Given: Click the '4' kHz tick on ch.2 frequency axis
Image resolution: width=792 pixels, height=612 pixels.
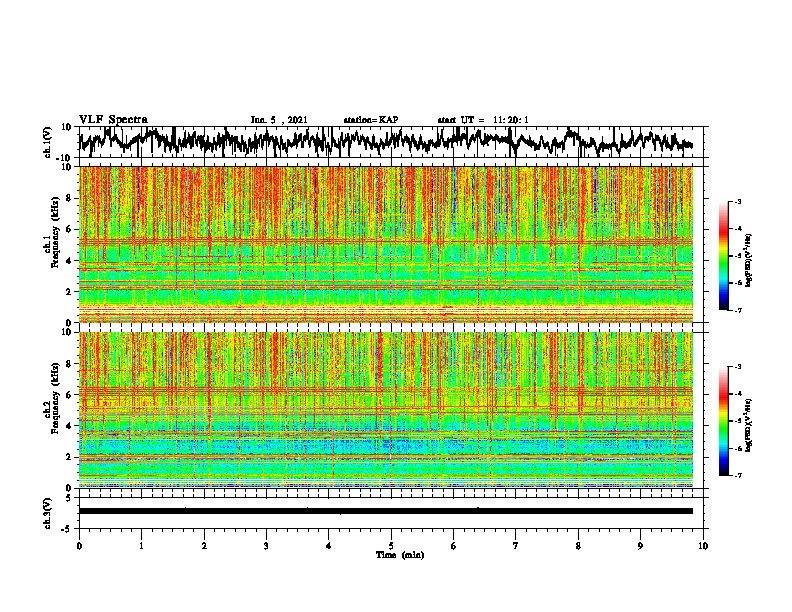Looking at the screenshot, I should pos(69,426).
